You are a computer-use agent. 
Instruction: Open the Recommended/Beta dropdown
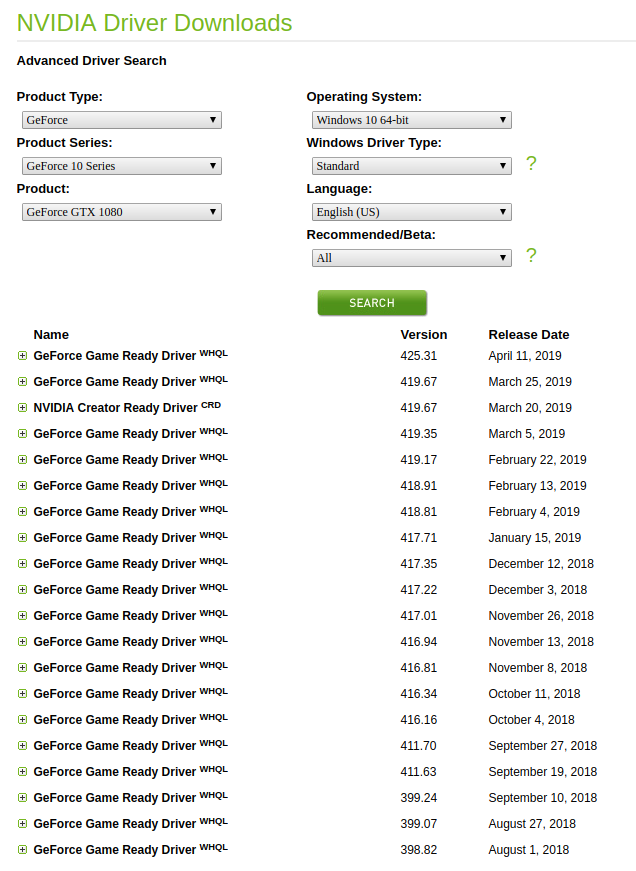[412, 258]
